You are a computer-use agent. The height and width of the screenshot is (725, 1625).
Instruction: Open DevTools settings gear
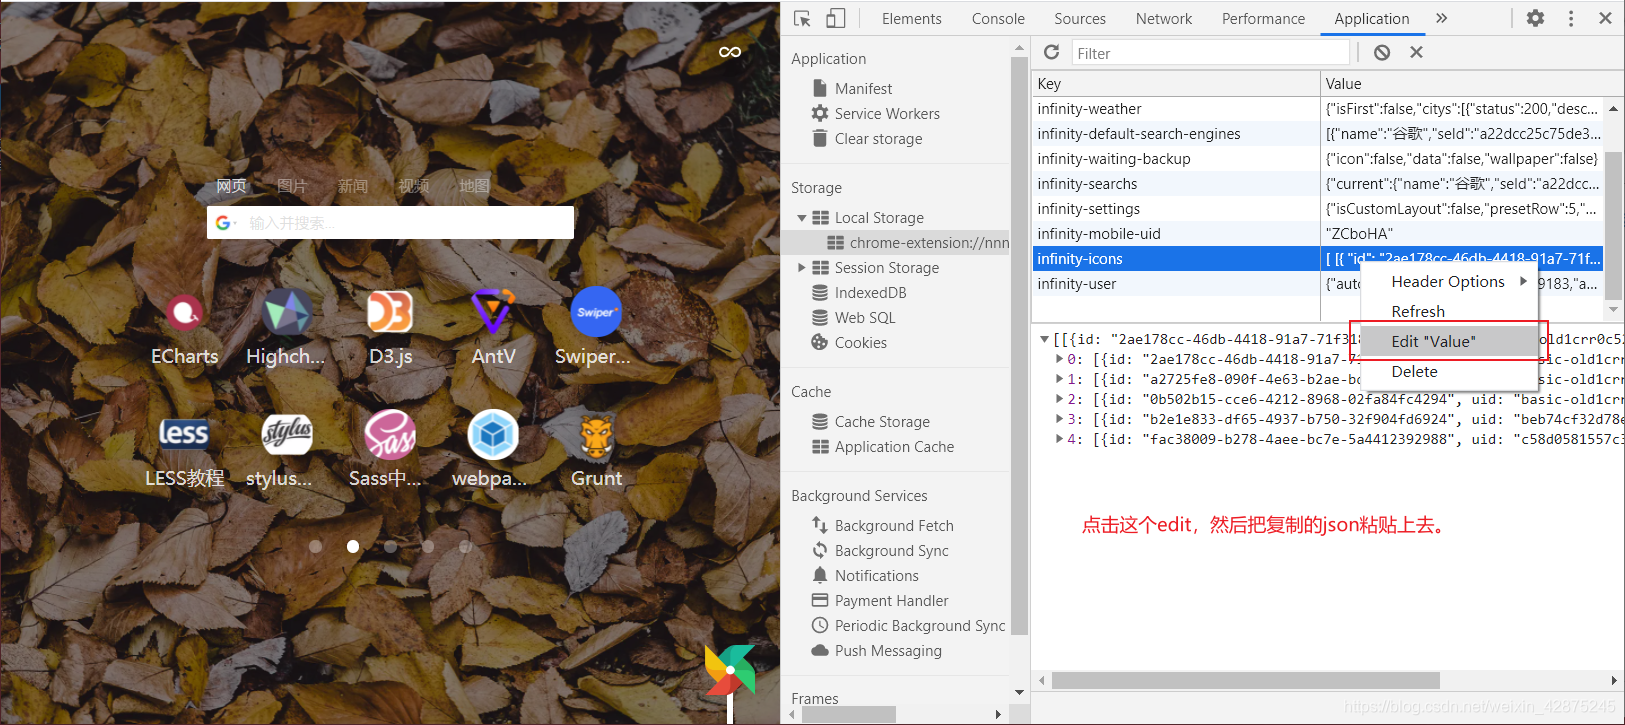[x=1535, y=18]
